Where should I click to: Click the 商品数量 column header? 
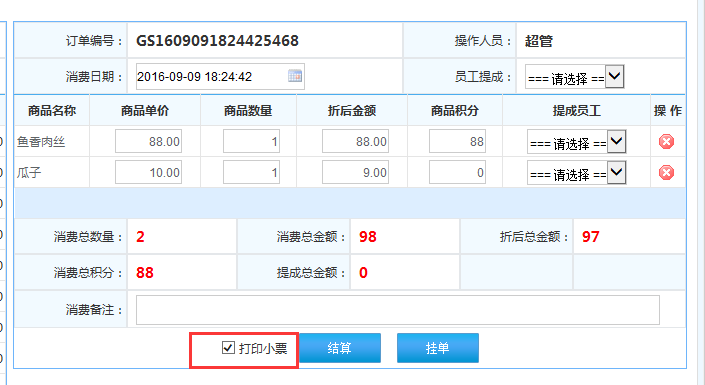[248, 111]
